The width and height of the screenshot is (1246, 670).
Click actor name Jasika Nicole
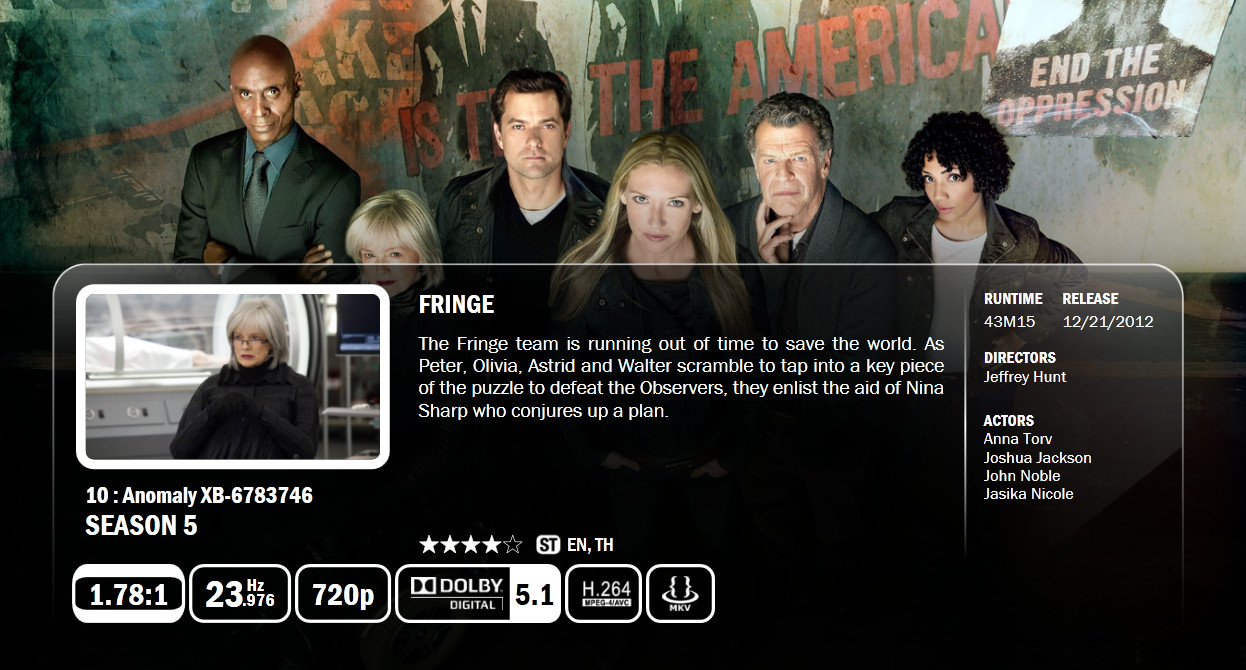[x=1029, y=494]
